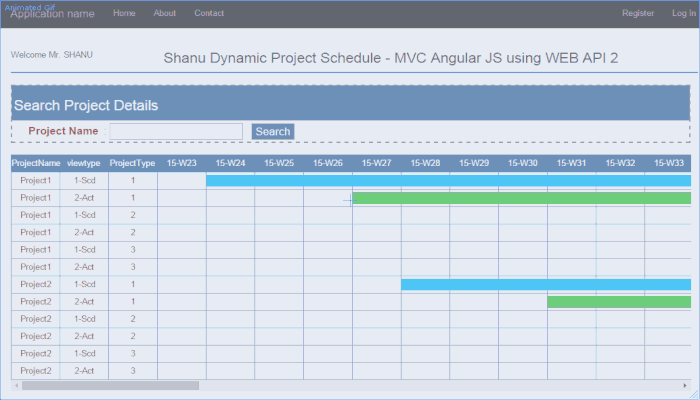Image resolution: width=700 pixels, height=400 pixels.
Task: Click the horizontal scrollbar thumb
Action: (110, 385)
